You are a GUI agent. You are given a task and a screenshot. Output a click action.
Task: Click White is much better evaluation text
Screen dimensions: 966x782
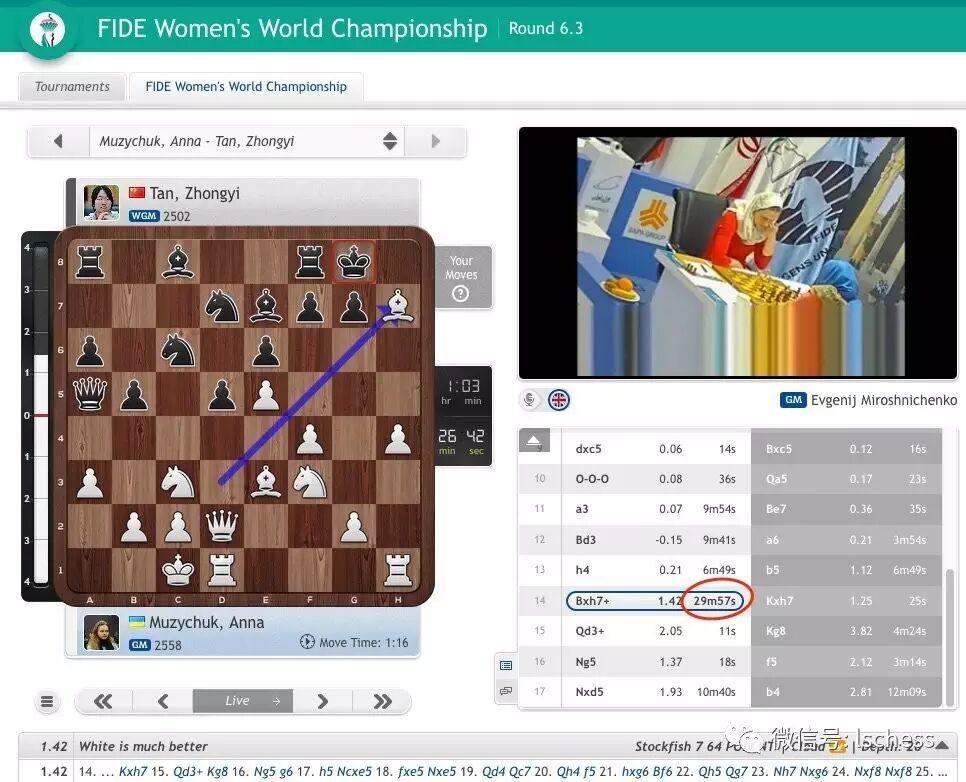143,746
